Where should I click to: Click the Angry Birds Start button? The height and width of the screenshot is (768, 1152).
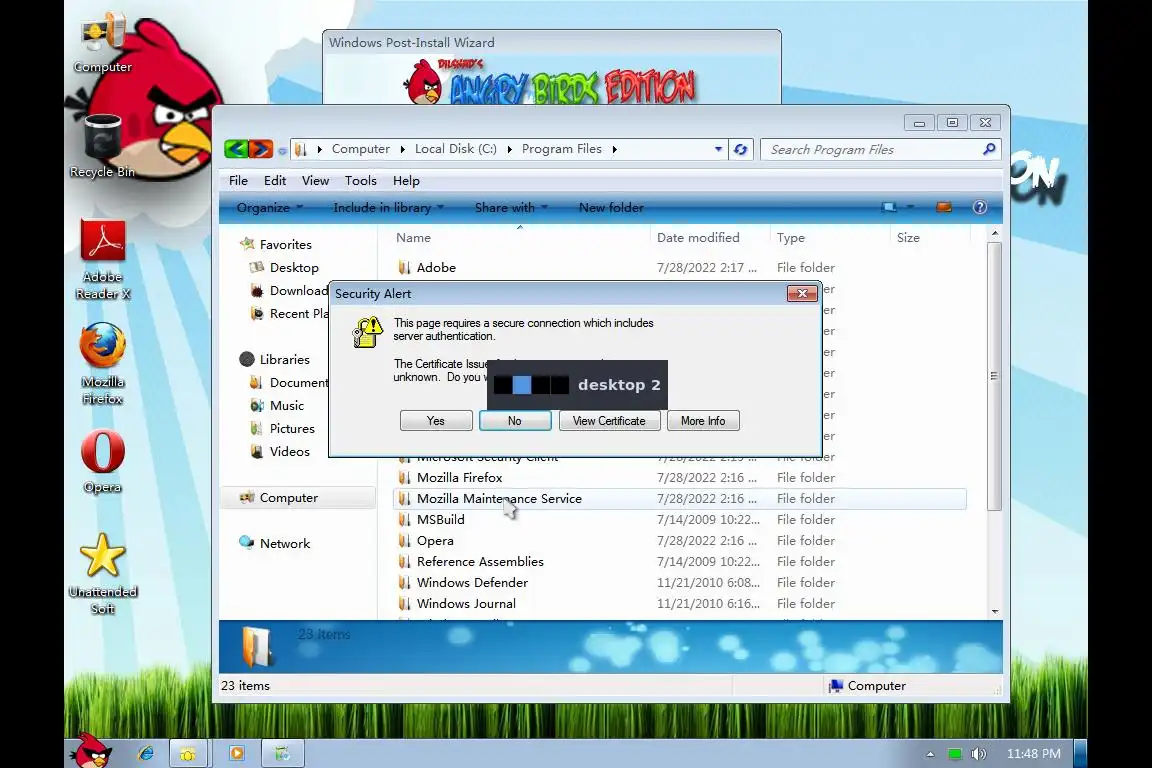[93, 752]
